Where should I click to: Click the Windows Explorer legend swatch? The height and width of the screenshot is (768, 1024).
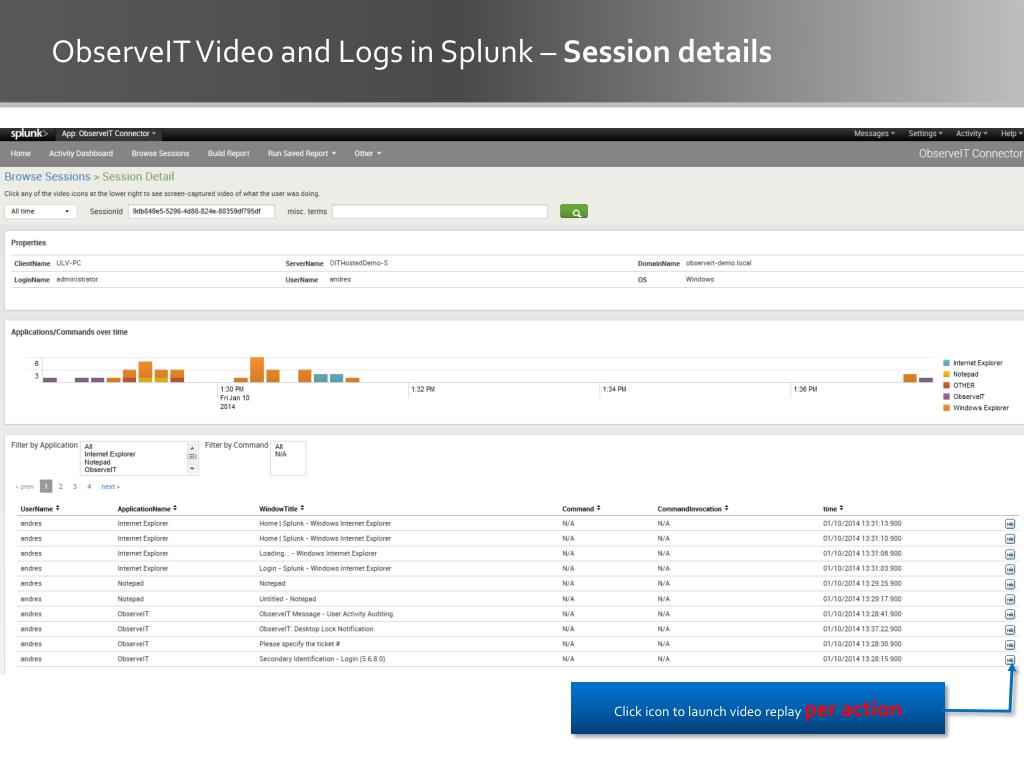point(946,408)
